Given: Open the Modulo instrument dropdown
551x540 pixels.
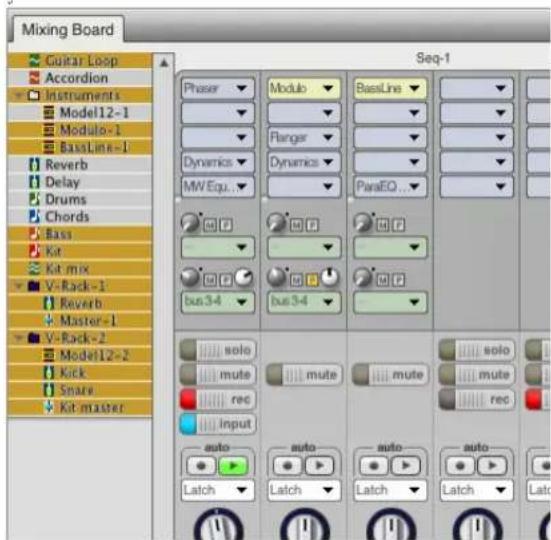Looking at the screenshot, I should (x=304, y=88).
